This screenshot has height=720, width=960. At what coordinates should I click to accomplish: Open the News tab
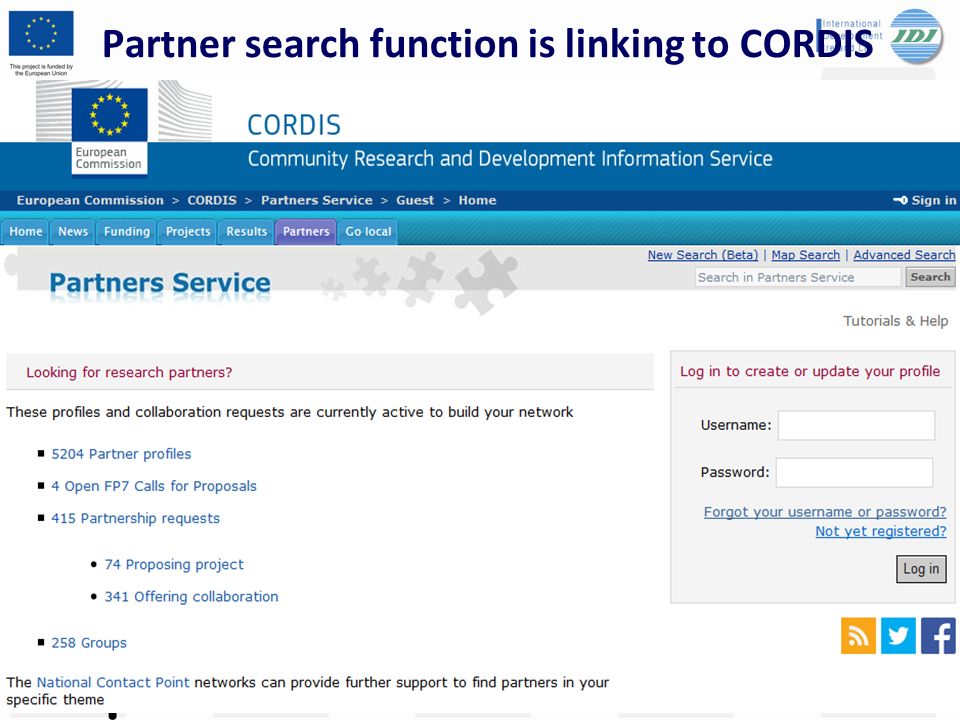(73, 231)
